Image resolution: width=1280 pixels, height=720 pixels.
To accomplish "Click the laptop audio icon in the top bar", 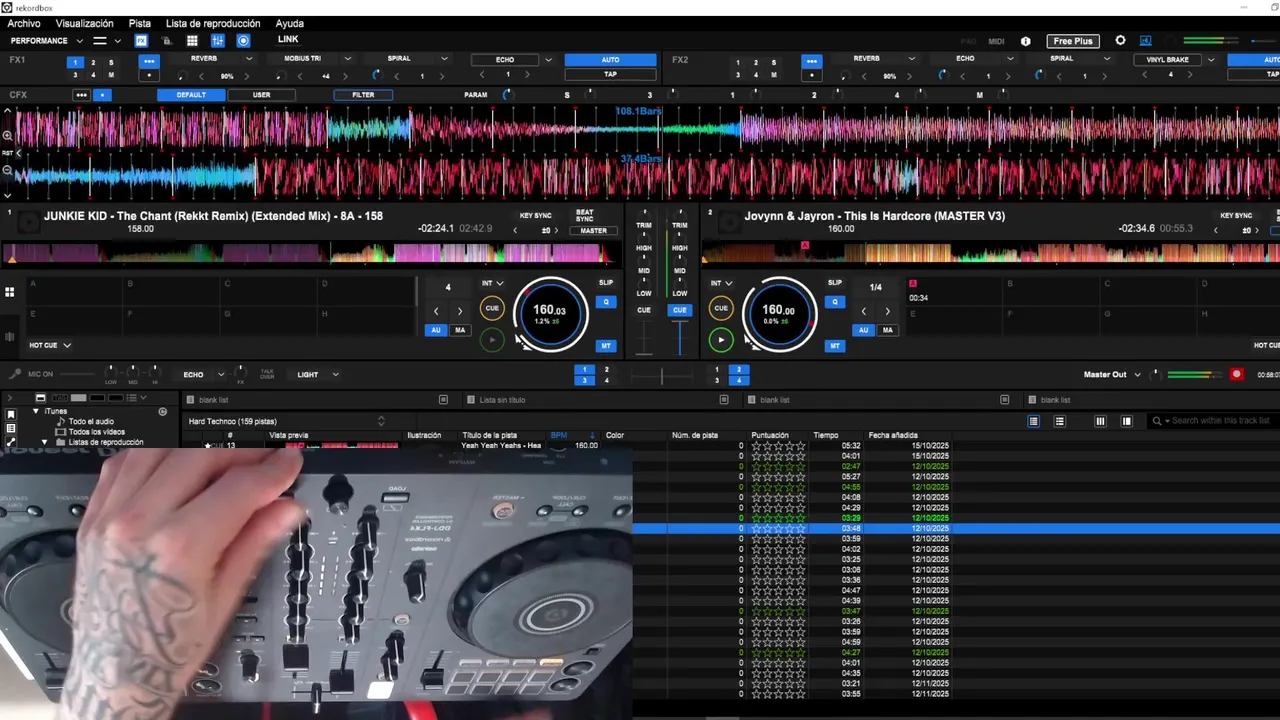I will [1146, 41].
